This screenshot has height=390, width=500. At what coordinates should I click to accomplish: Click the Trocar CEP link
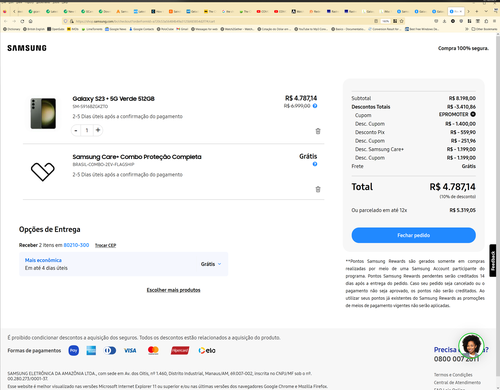click(105, 245)
